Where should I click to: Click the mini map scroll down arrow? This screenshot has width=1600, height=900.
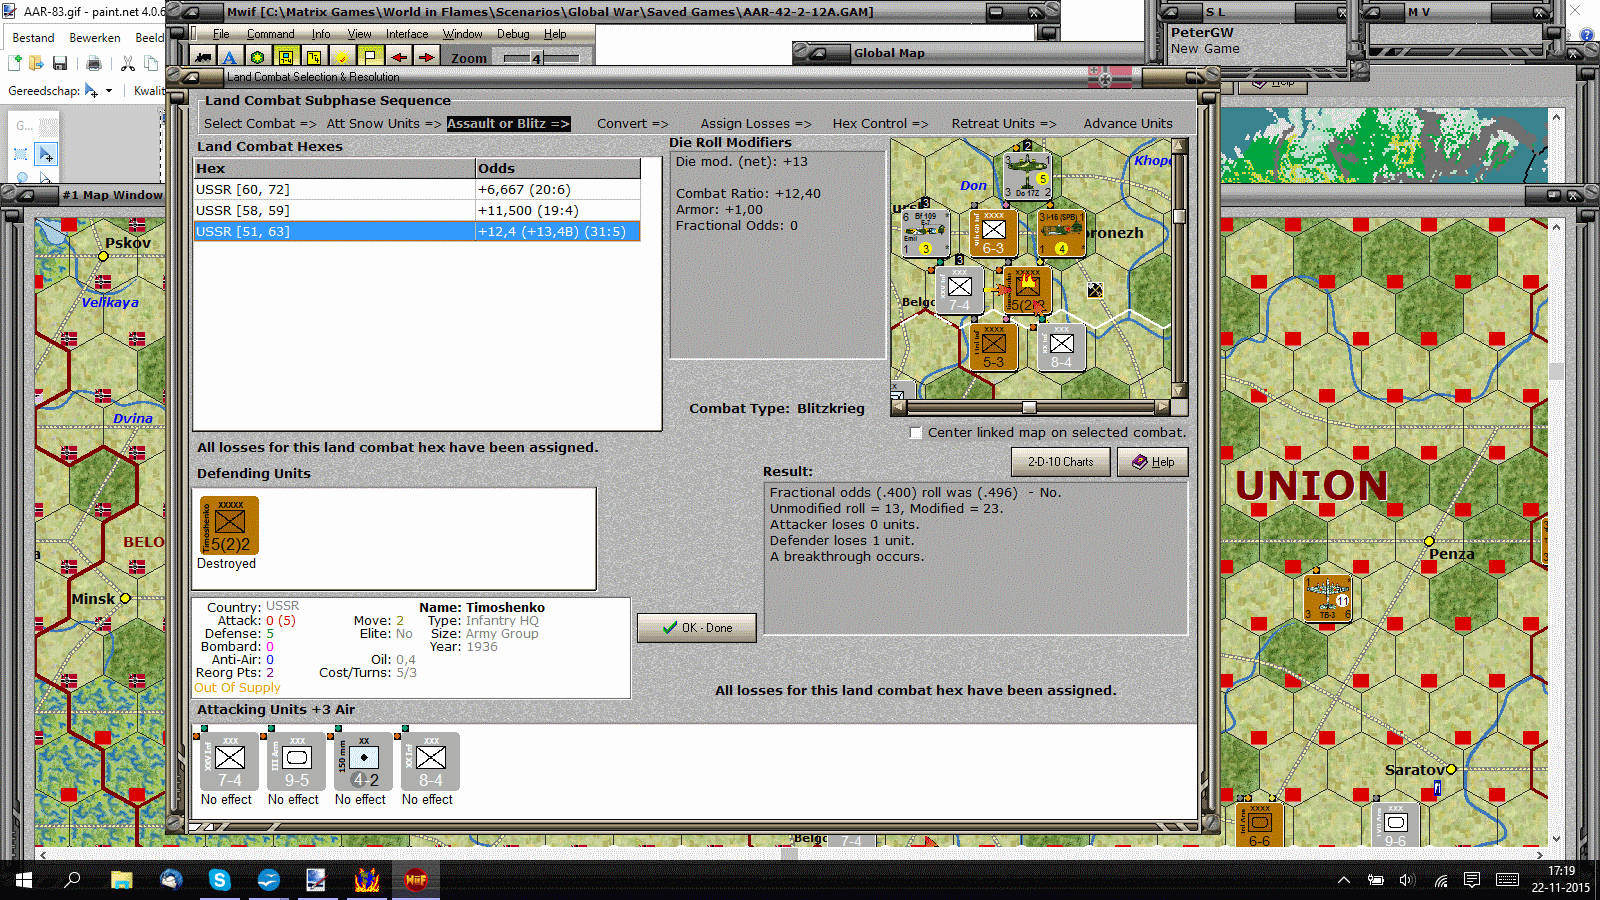point(1180,391)
